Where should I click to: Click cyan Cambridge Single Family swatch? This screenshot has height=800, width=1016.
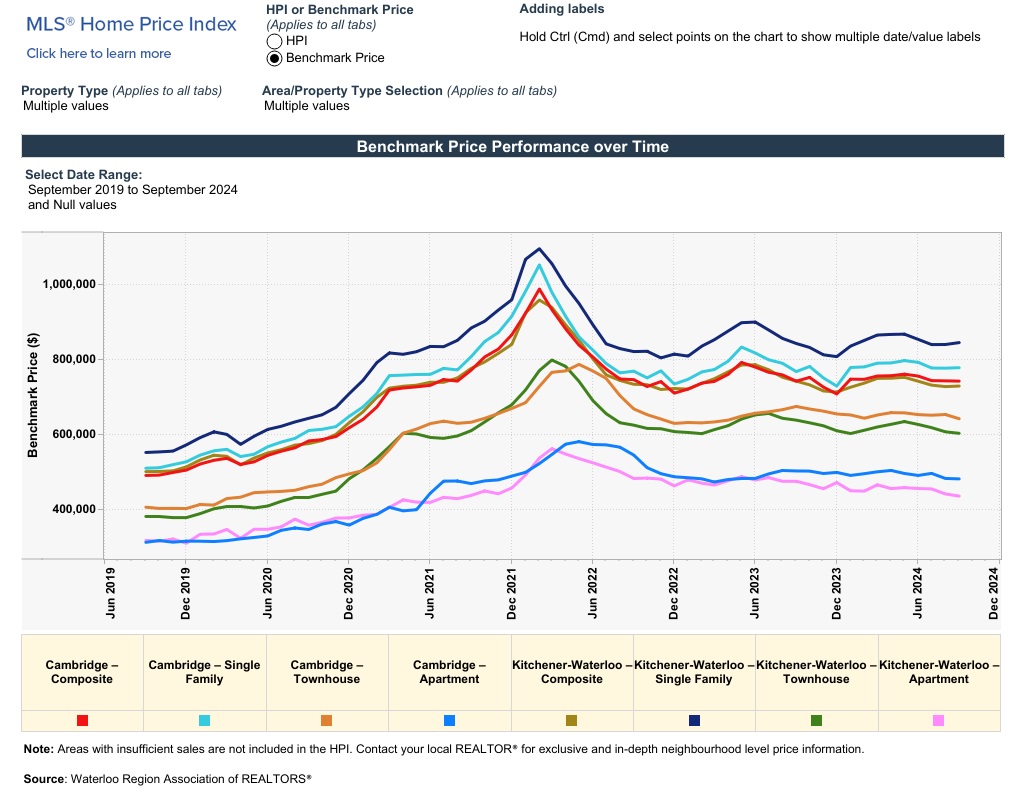(205, 720)
